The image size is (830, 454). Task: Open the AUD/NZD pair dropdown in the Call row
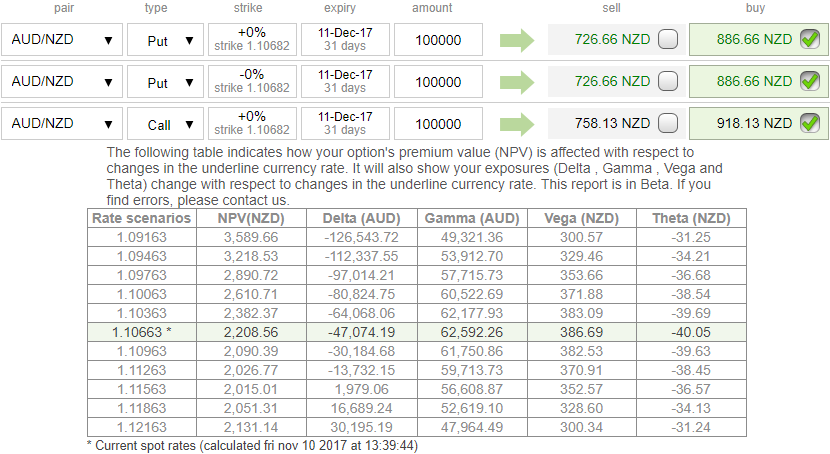pyautogui.click(x=61, y=124)
